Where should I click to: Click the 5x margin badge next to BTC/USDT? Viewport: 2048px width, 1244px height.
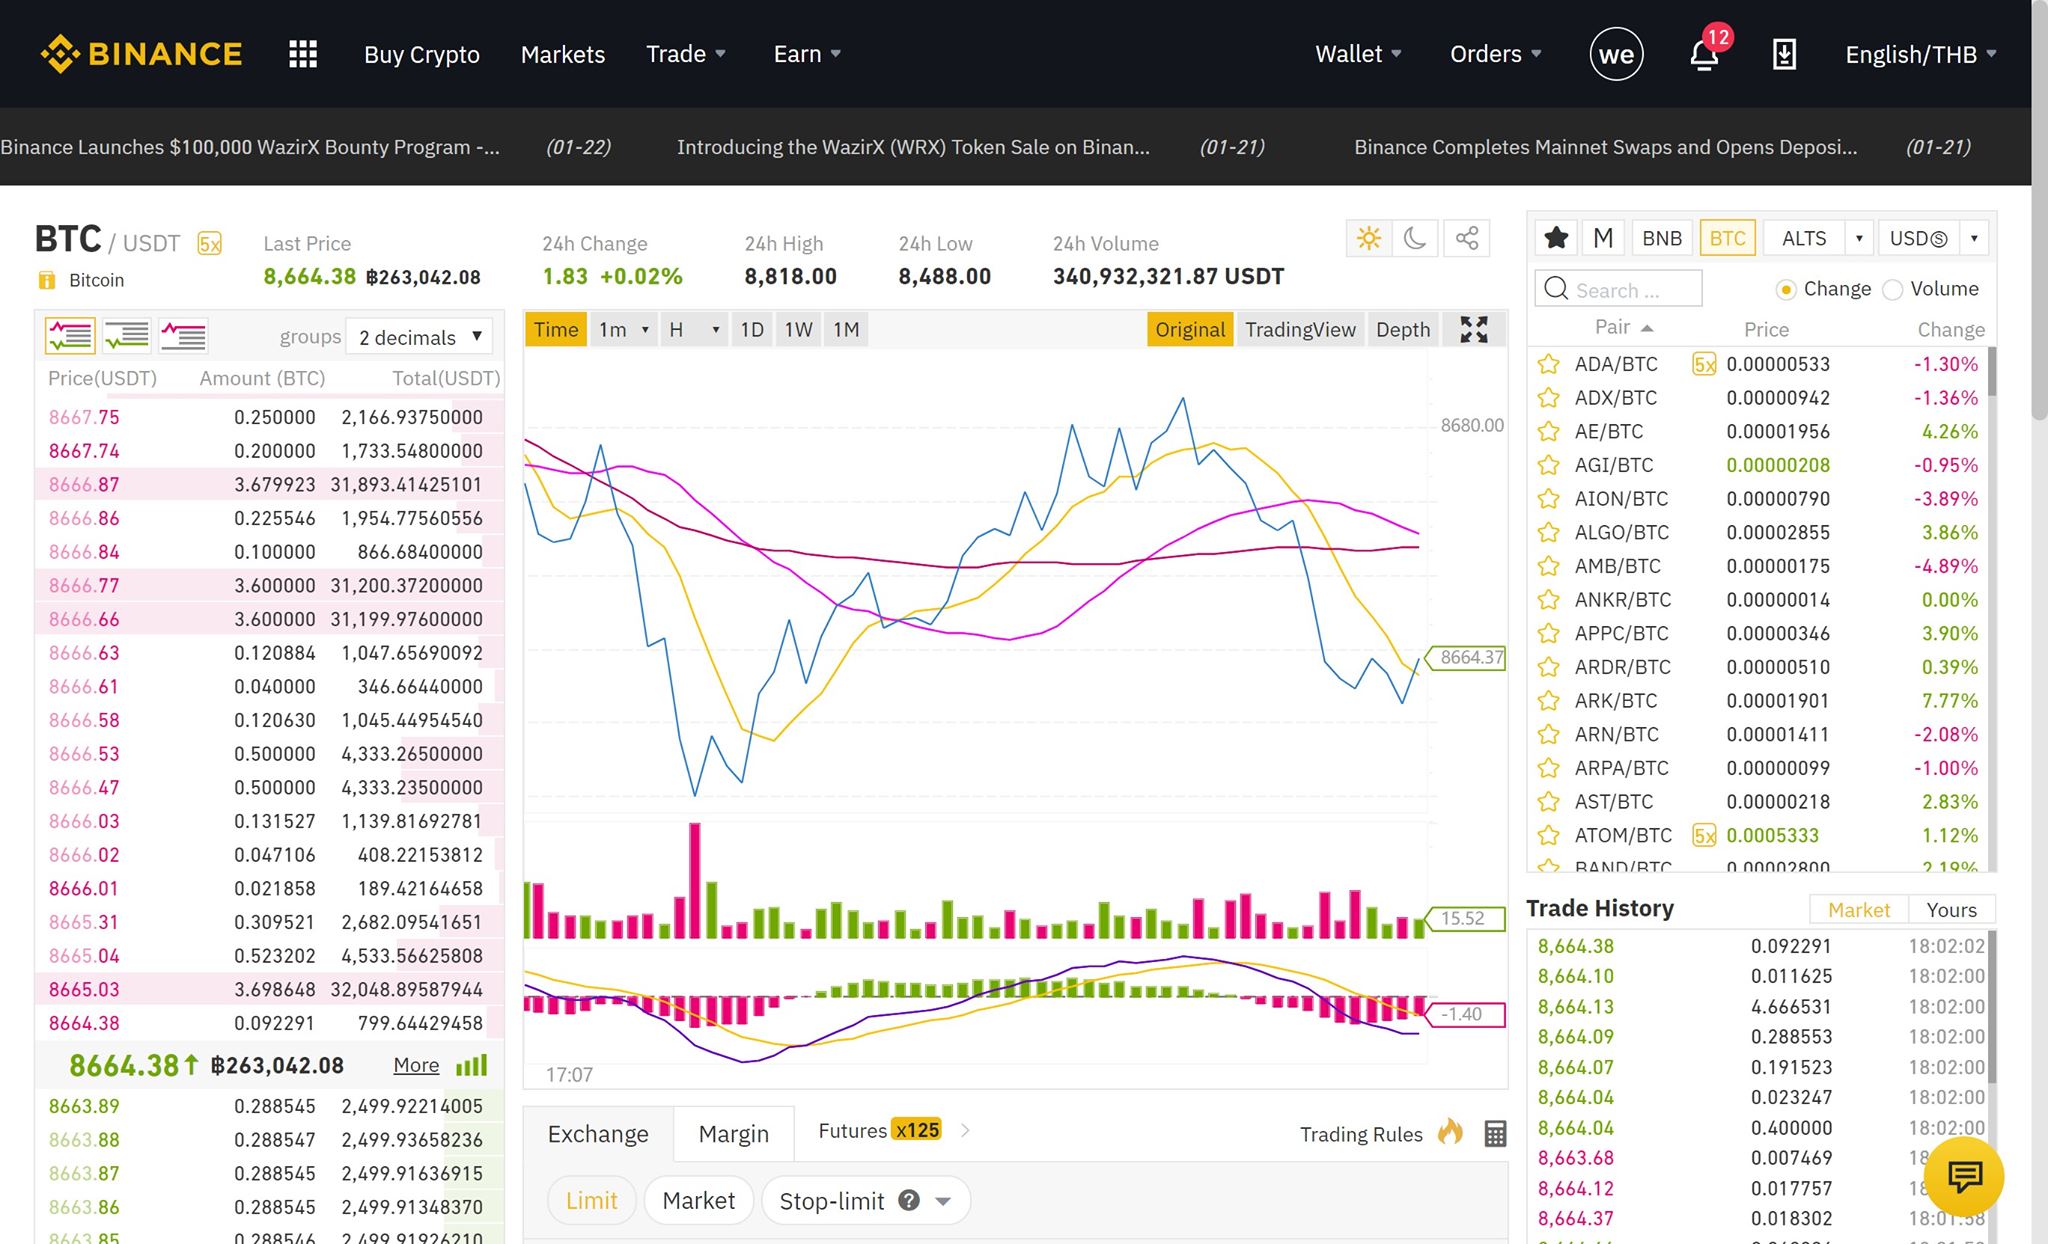click(x=210, y=243)
